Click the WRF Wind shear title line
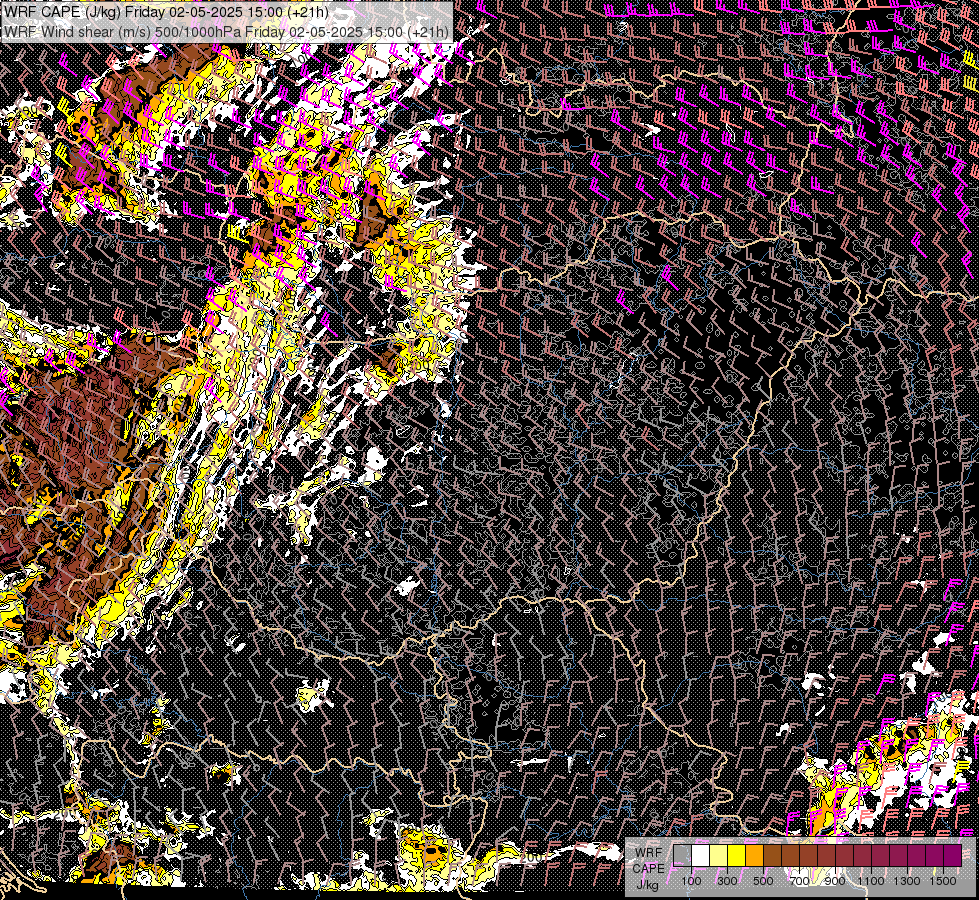This screenshot has width=979, height=900. tap(226, 32)
